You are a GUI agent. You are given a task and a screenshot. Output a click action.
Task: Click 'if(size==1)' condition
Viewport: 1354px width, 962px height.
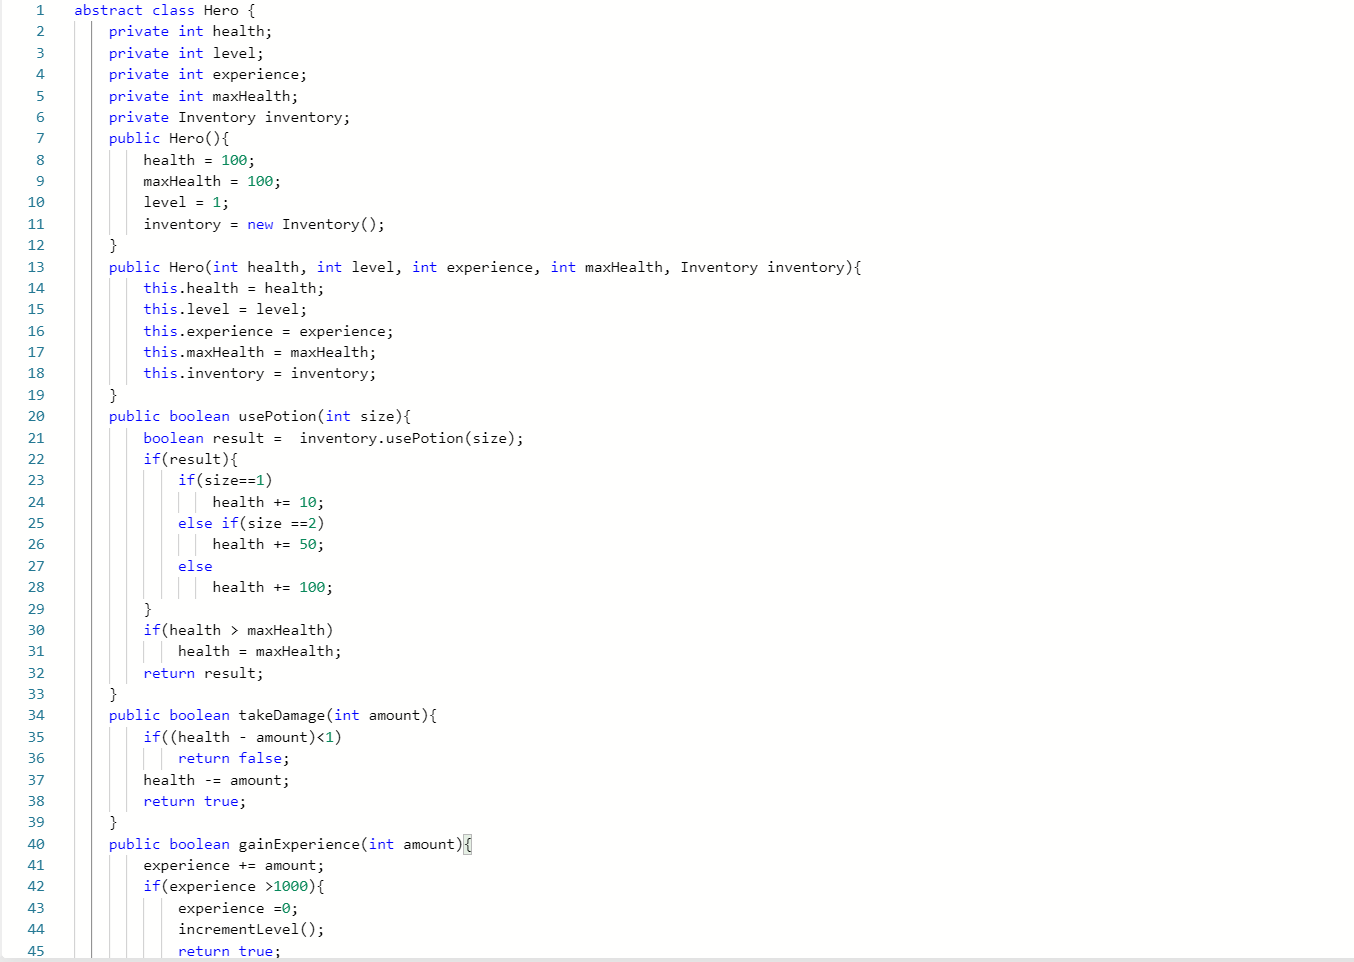(225, 480)
